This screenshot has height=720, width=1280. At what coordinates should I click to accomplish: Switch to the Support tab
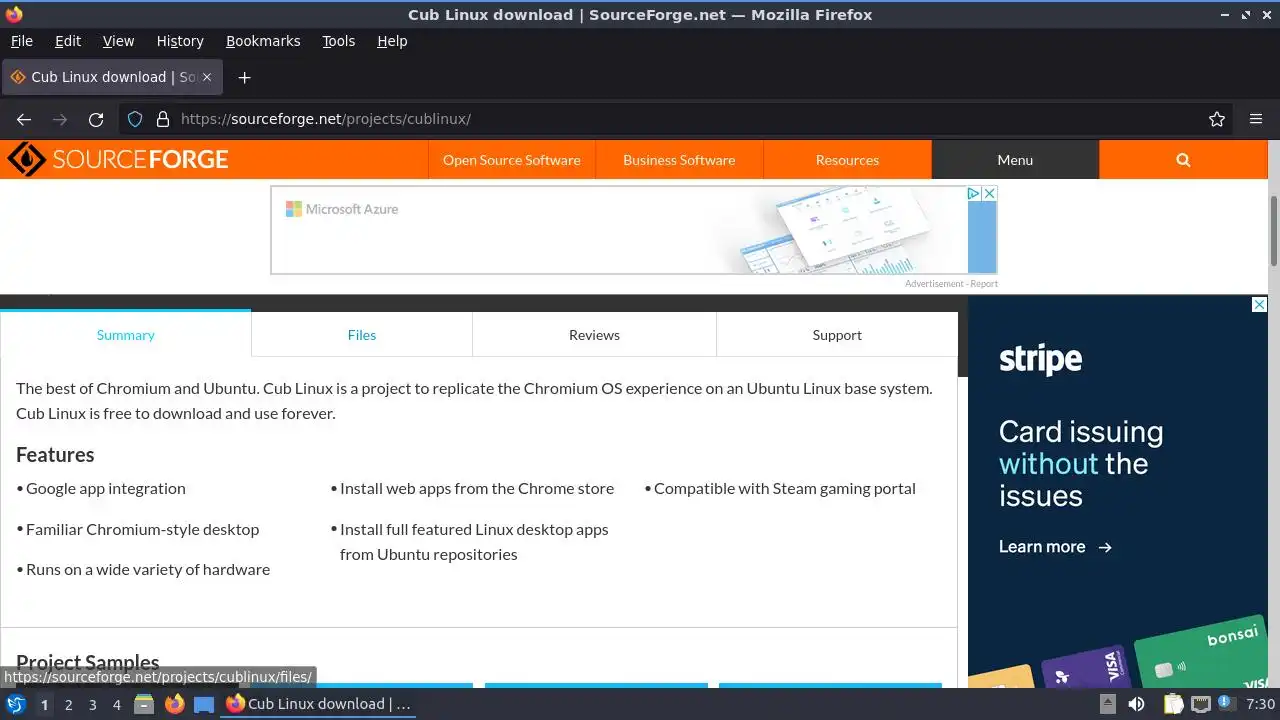pyautogui.click(x=837, y=335)
